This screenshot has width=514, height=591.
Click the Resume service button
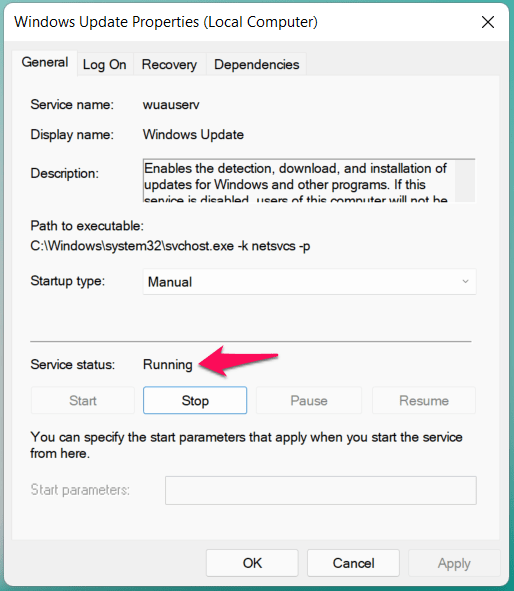point(424,400)
